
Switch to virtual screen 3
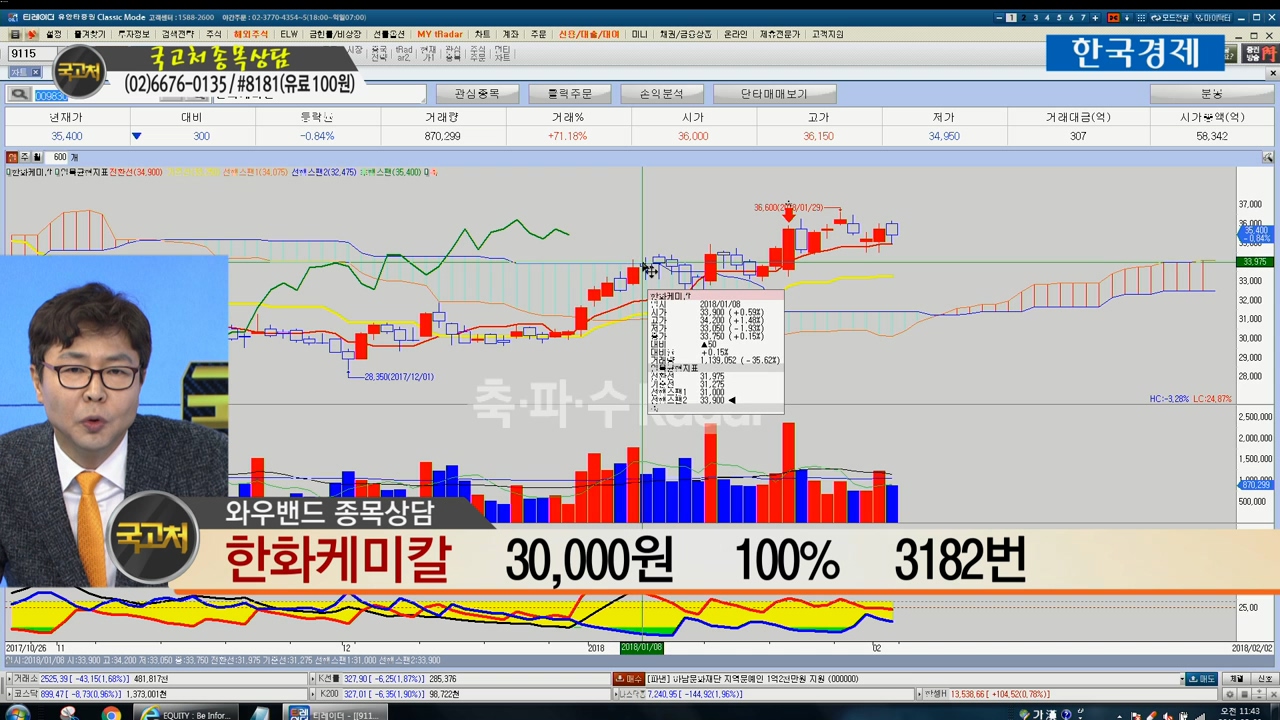click(x=1035, y=18)
